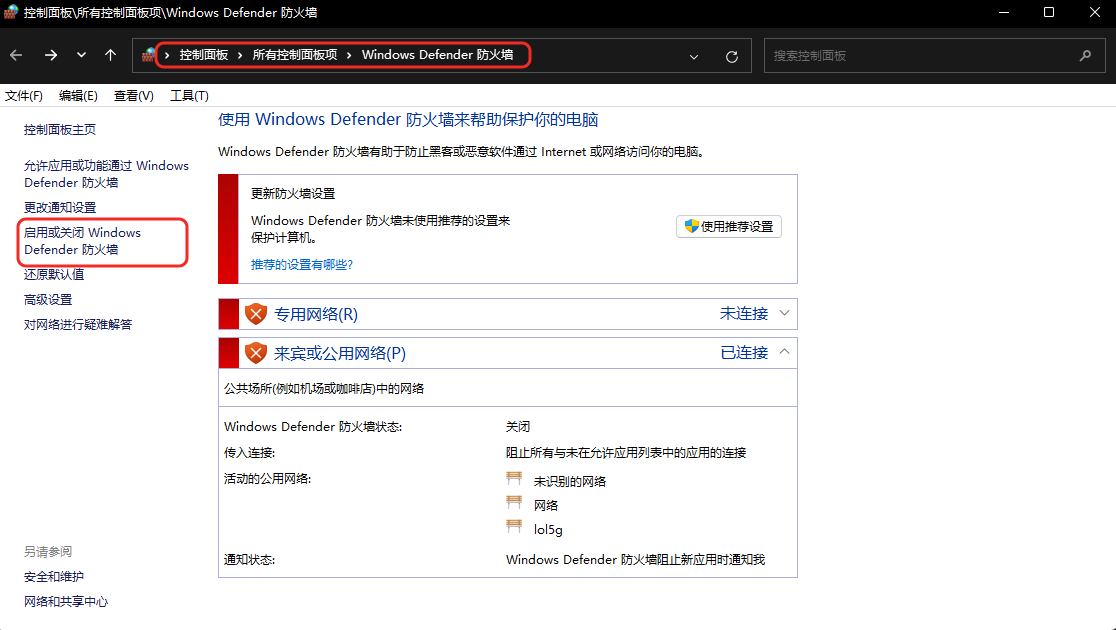This screenshot has height=630, width=1116.
Task: Click 还原默认值 link
Action: pos(54,274)
